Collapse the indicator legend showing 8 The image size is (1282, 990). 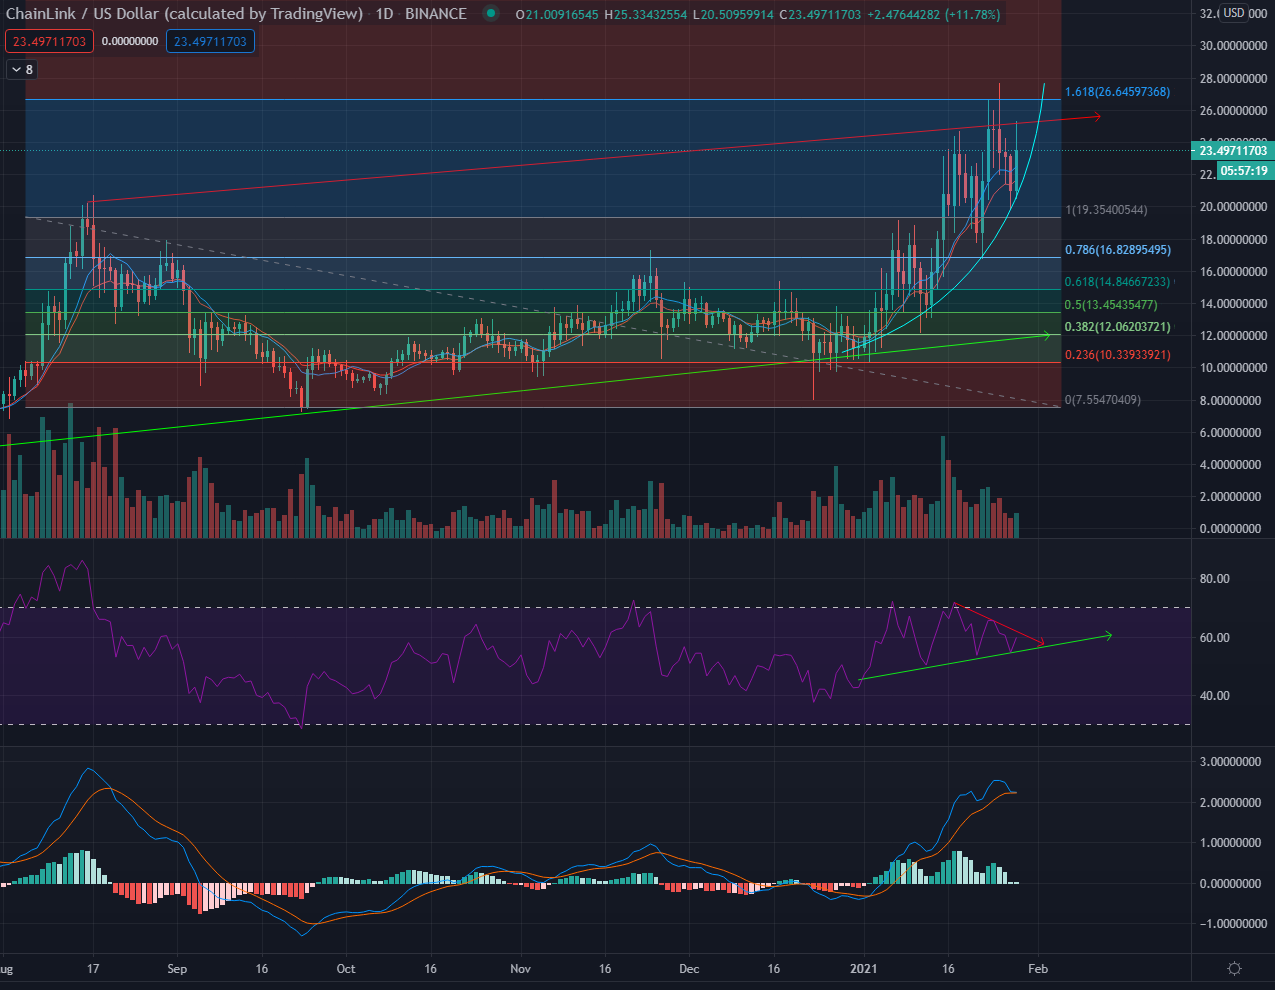(21, 69)
